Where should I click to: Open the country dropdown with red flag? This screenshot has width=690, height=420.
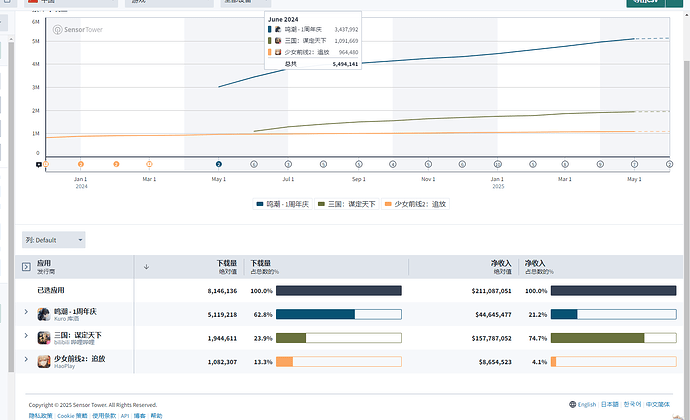[x=71, y=2]
